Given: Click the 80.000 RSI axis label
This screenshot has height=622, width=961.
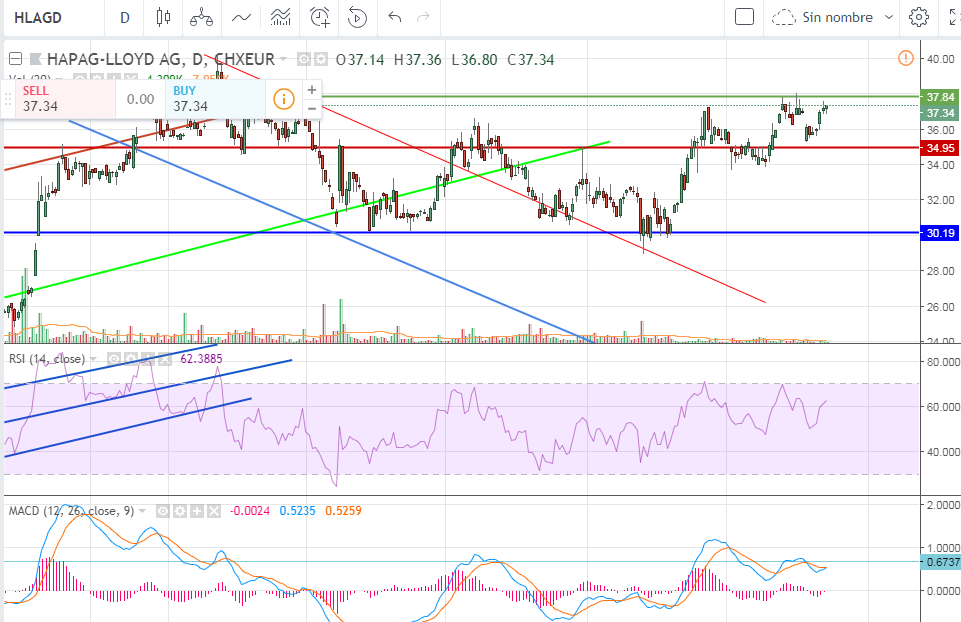Looking at the screenshot, I should (943, 362).
